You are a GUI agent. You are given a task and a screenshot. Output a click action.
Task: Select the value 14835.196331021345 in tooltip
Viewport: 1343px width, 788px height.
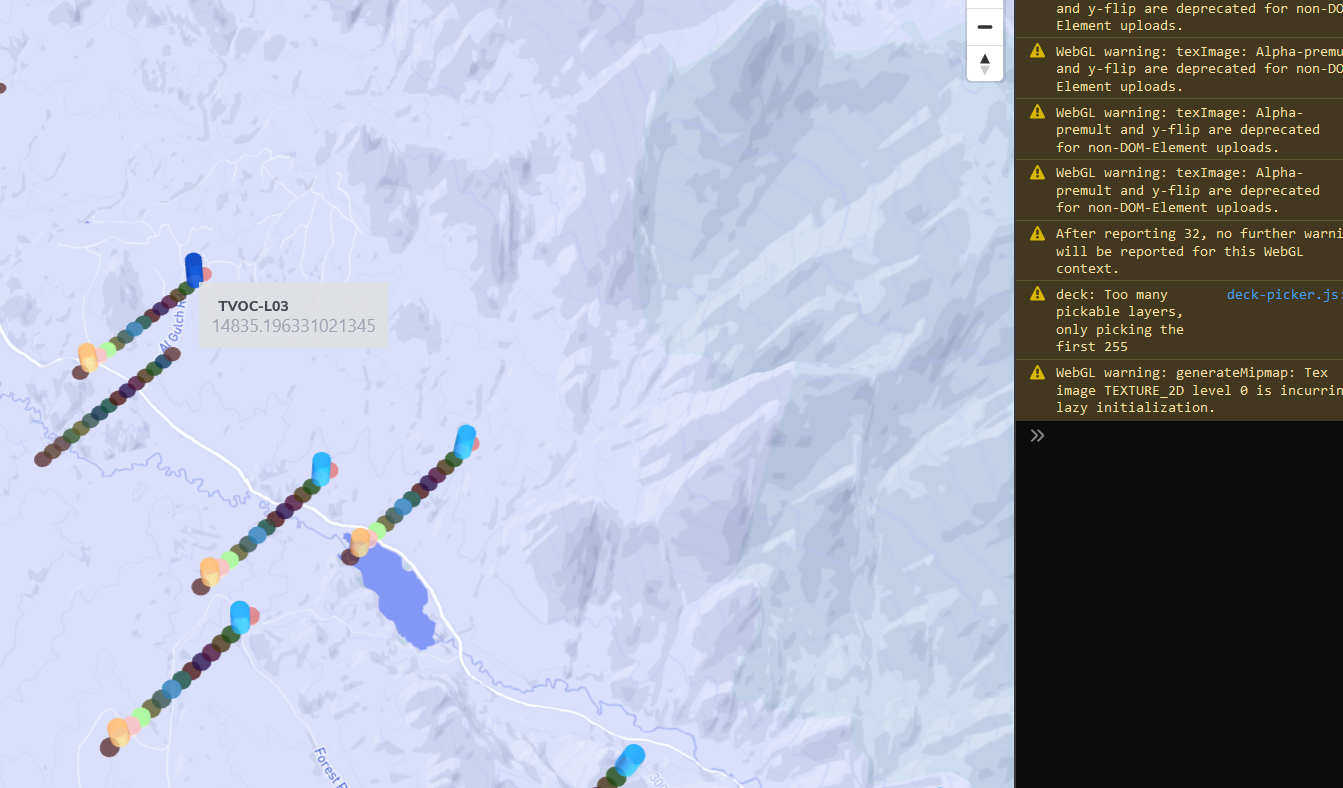point(293,326)
